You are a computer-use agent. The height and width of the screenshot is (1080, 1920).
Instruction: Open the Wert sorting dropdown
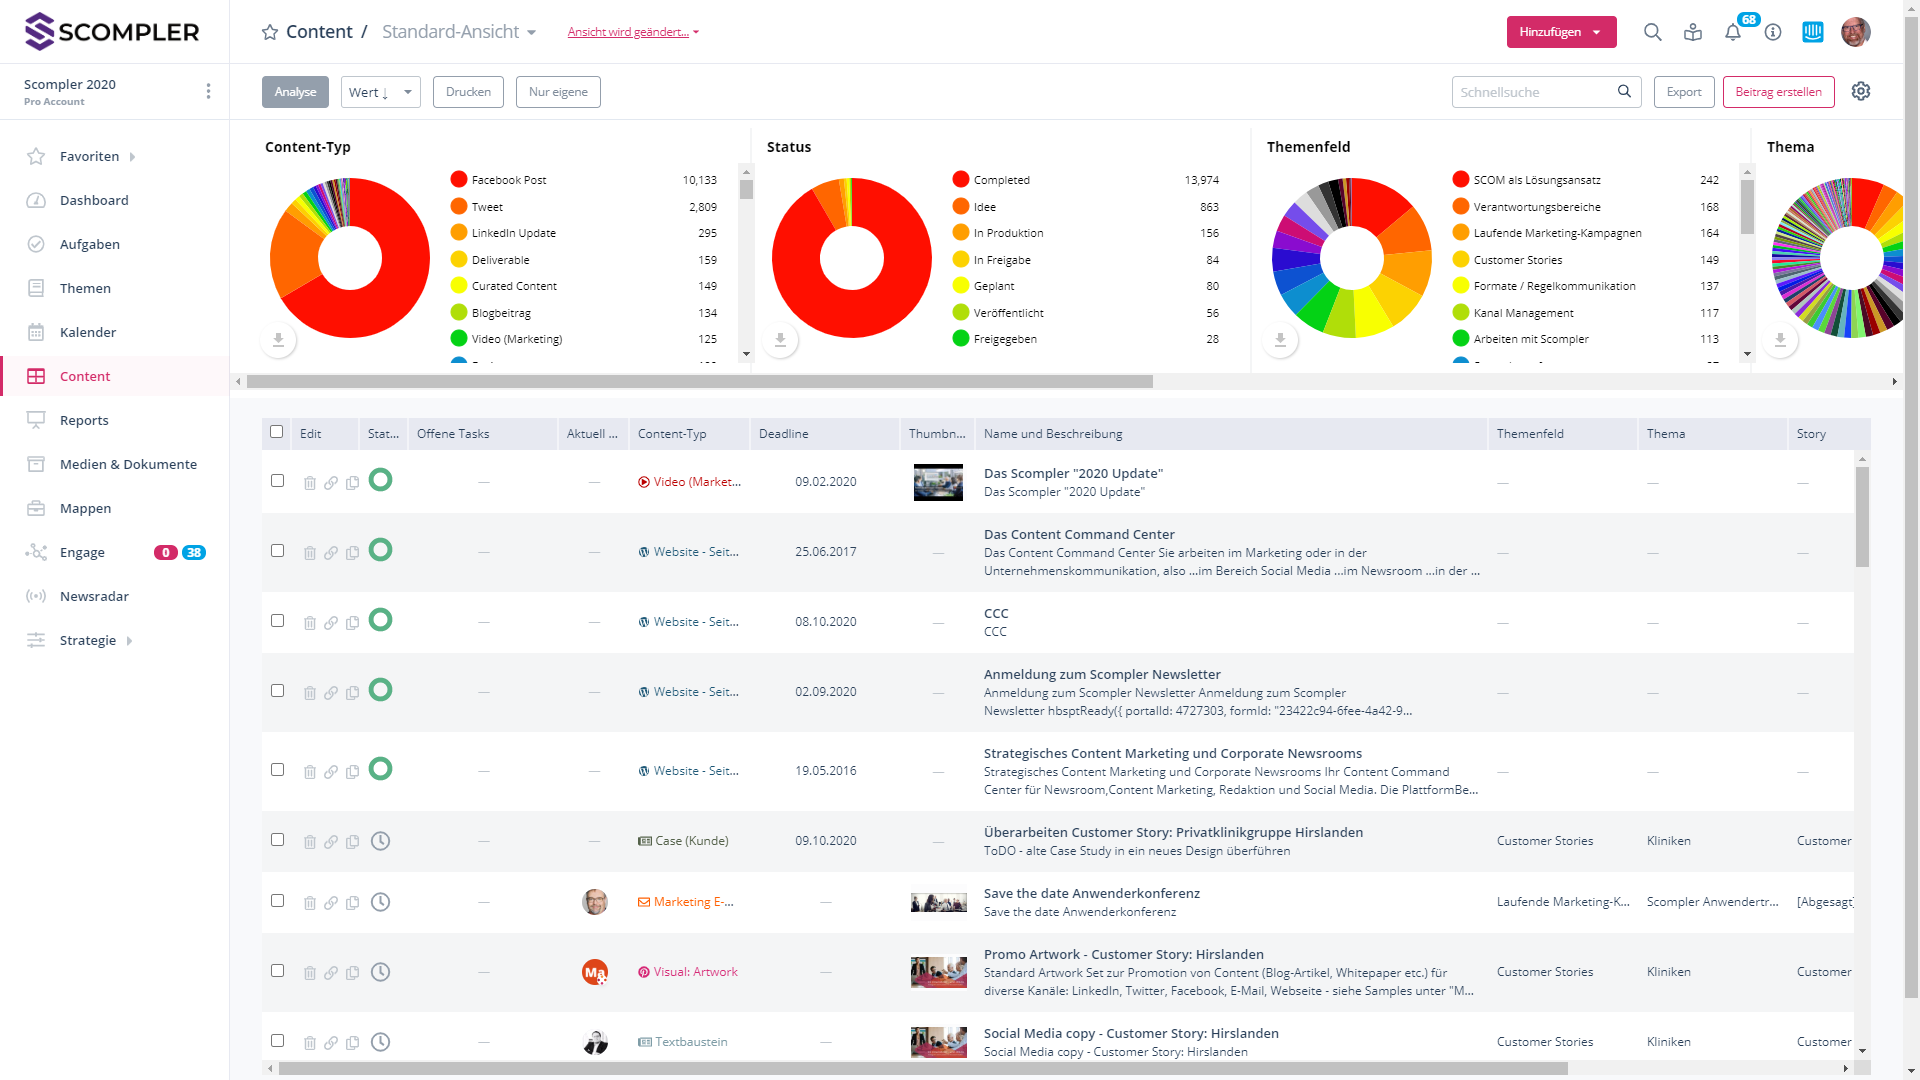380,92
